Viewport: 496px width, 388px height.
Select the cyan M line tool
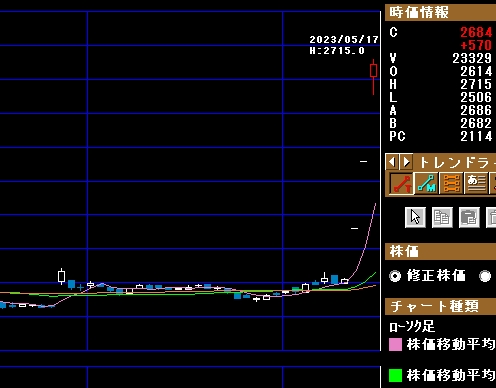tap(427, 183)
